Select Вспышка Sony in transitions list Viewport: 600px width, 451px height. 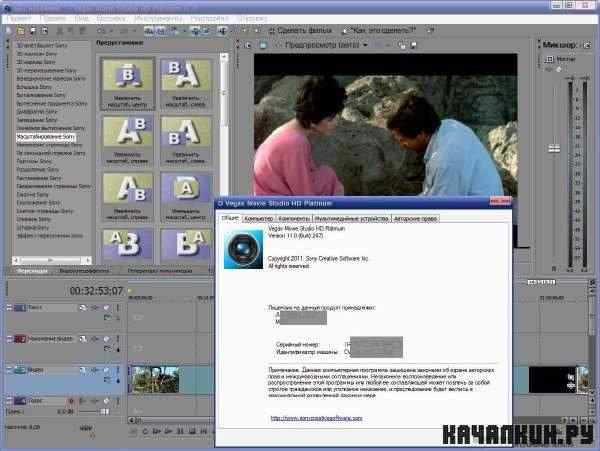click(34, 87)
